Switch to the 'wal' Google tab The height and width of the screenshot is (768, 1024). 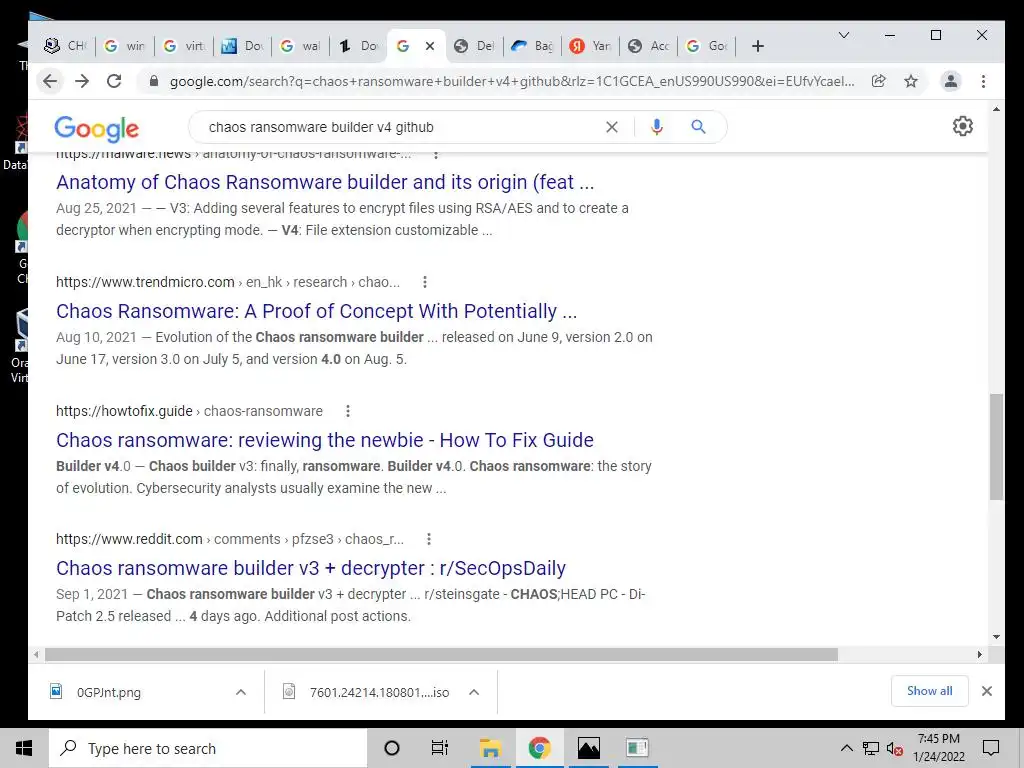click(x=300, y=46)
